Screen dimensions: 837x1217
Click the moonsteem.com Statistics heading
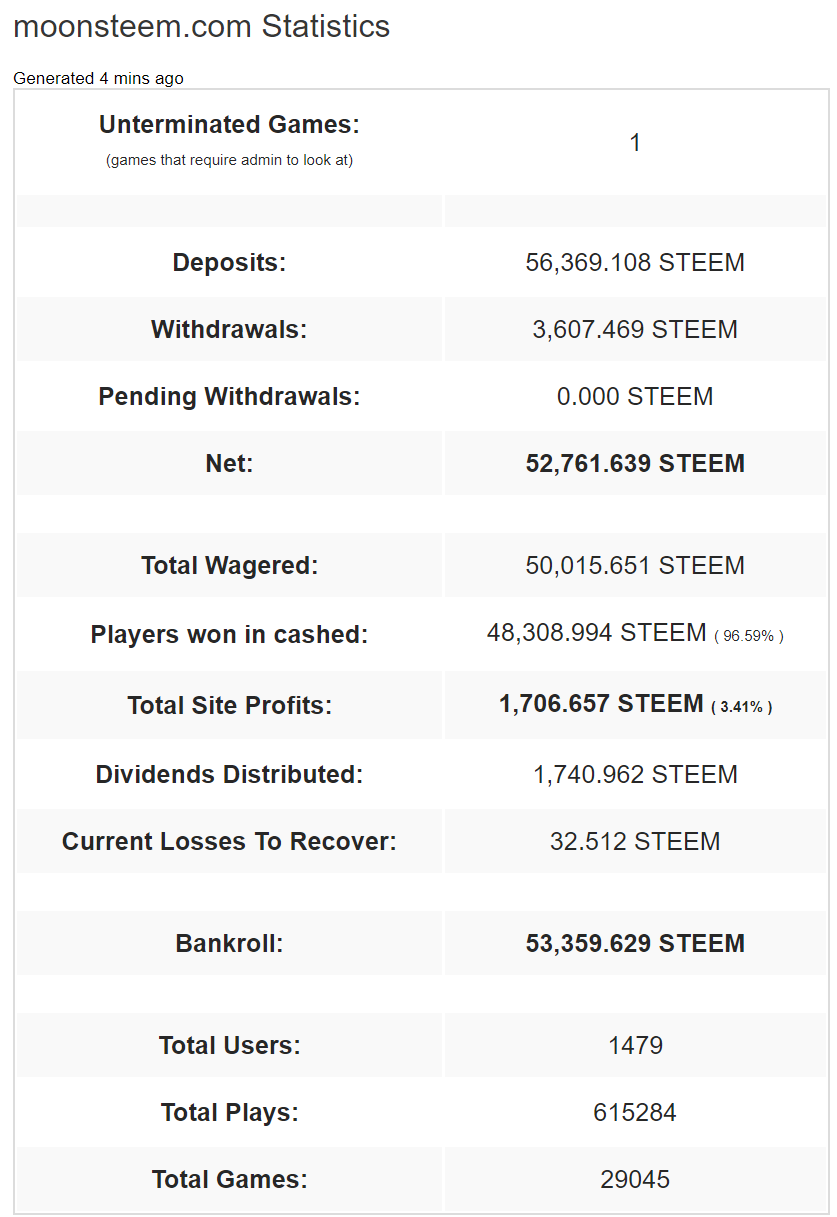point(201,27)
